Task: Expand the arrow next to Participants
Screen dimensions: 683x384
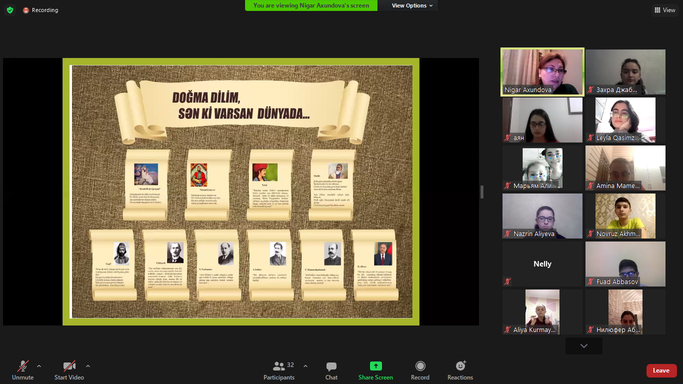Action: [x=305, y=366]
